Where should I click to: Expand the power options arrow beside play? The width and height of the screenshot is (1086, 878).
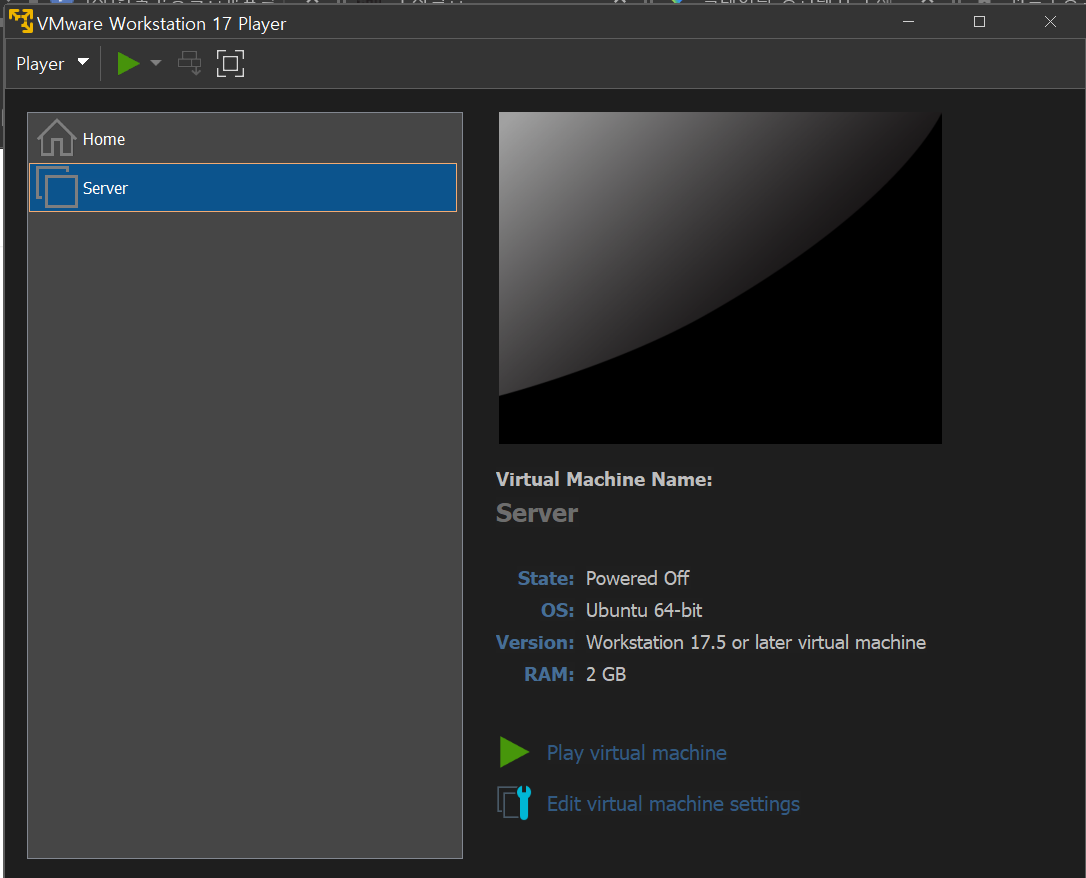pos(156,63)
